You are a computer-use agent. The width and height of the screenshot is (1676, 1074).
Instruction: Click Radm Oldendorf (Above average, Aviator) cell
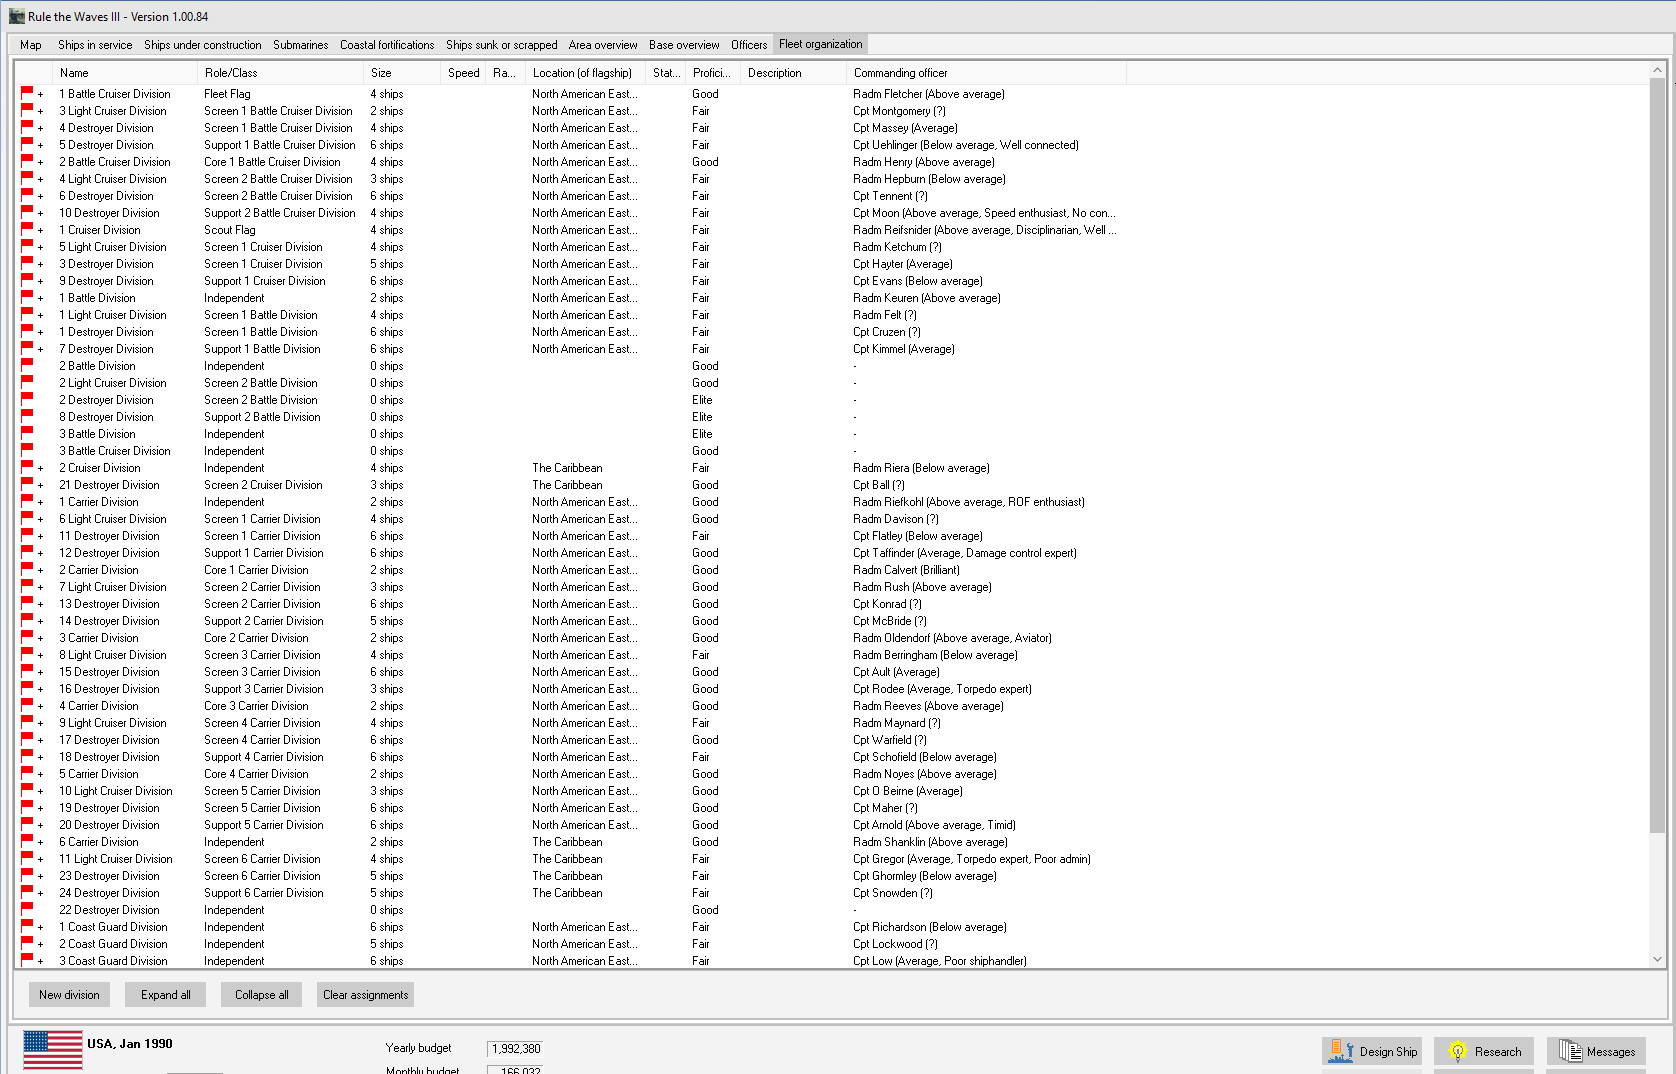click(x=952, y=637)
